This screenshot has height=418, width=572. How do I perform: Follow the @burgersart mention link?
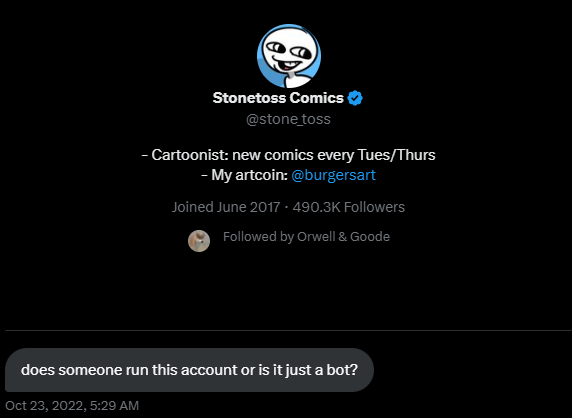coord(333,175)
